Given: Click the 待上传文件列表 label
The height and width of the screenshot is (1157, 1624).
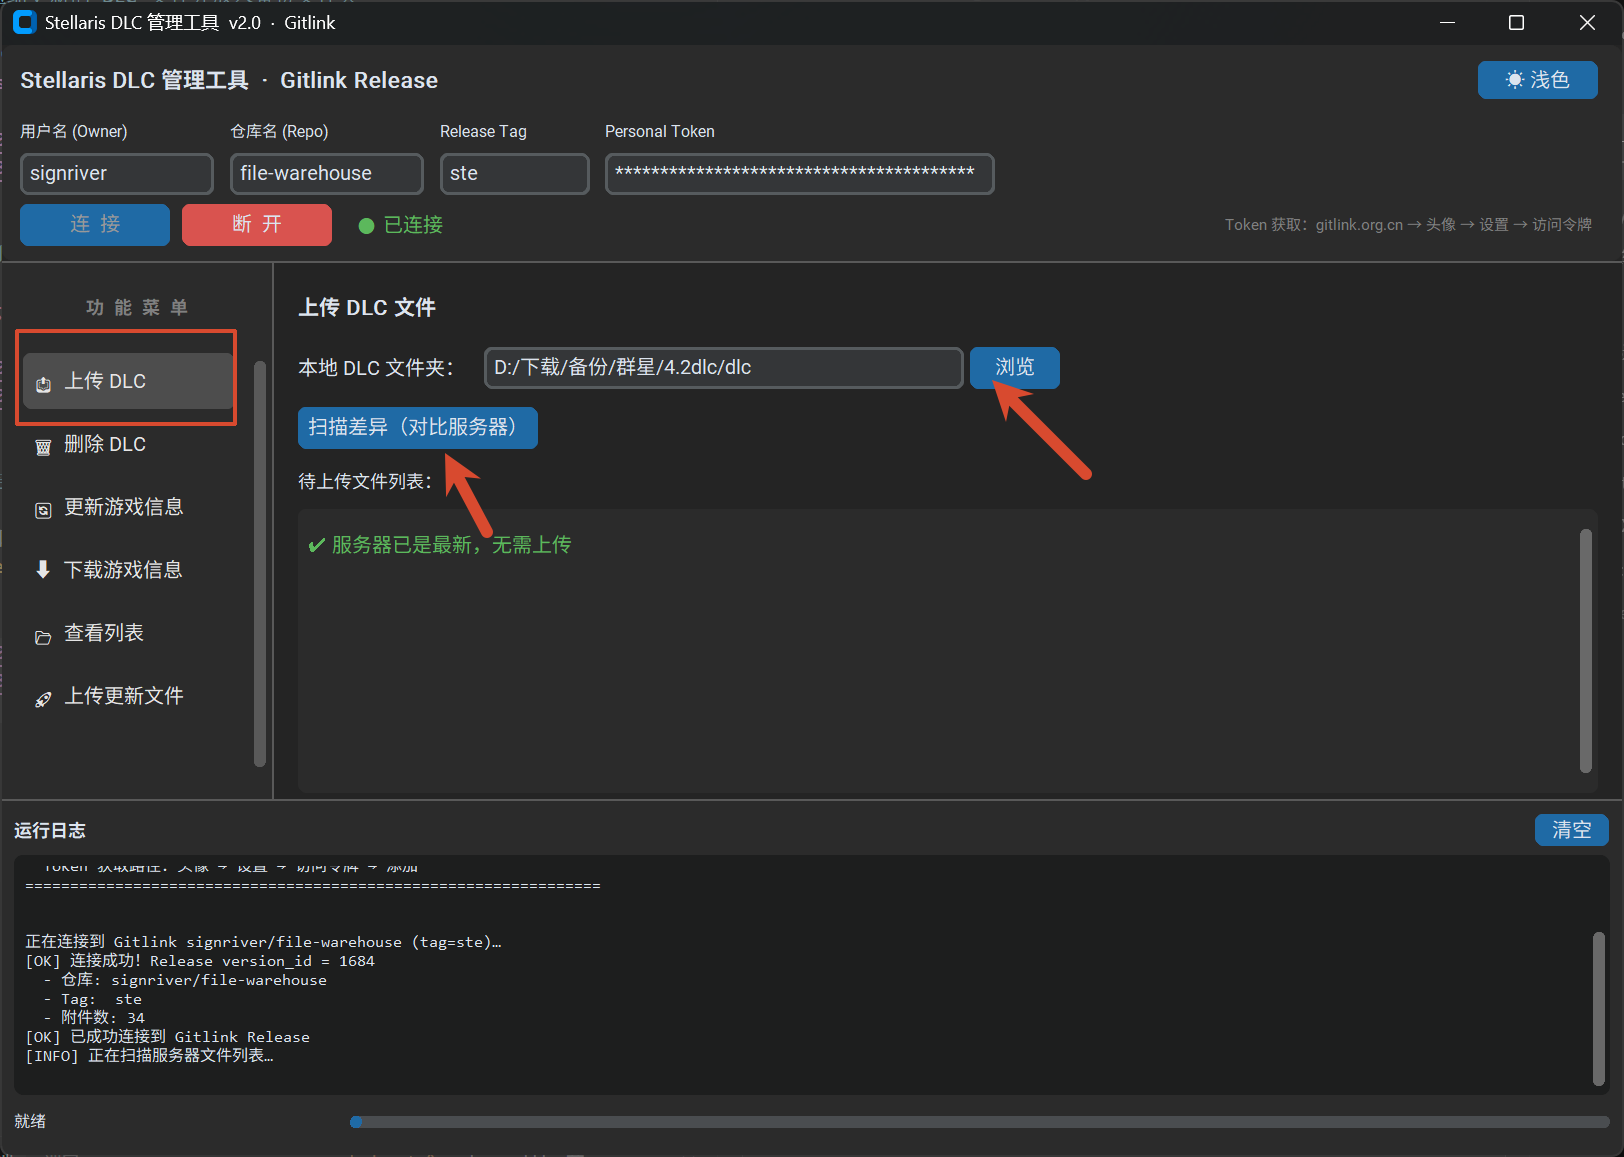Looking at the screenshot, I should (365, 482).
